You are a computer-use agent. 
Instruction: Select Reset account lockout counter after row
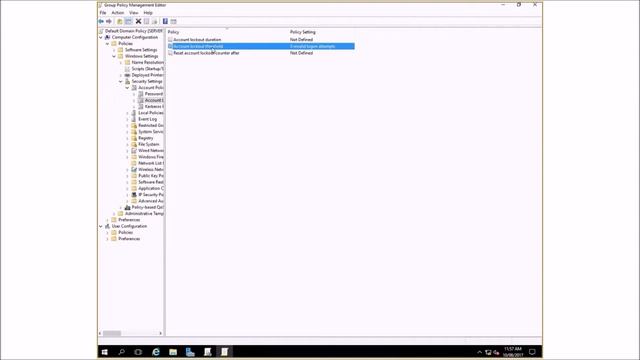click(261, 53)
